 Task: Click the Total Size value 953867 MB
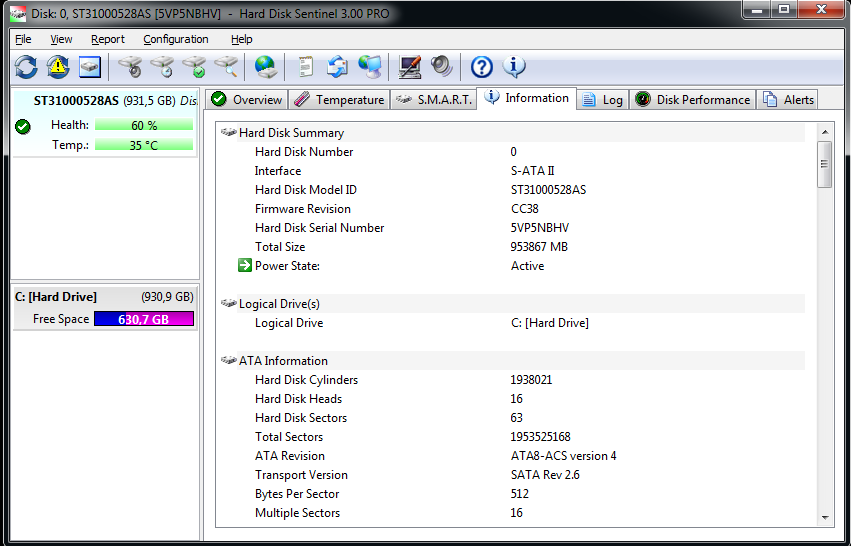coord(539,246)
